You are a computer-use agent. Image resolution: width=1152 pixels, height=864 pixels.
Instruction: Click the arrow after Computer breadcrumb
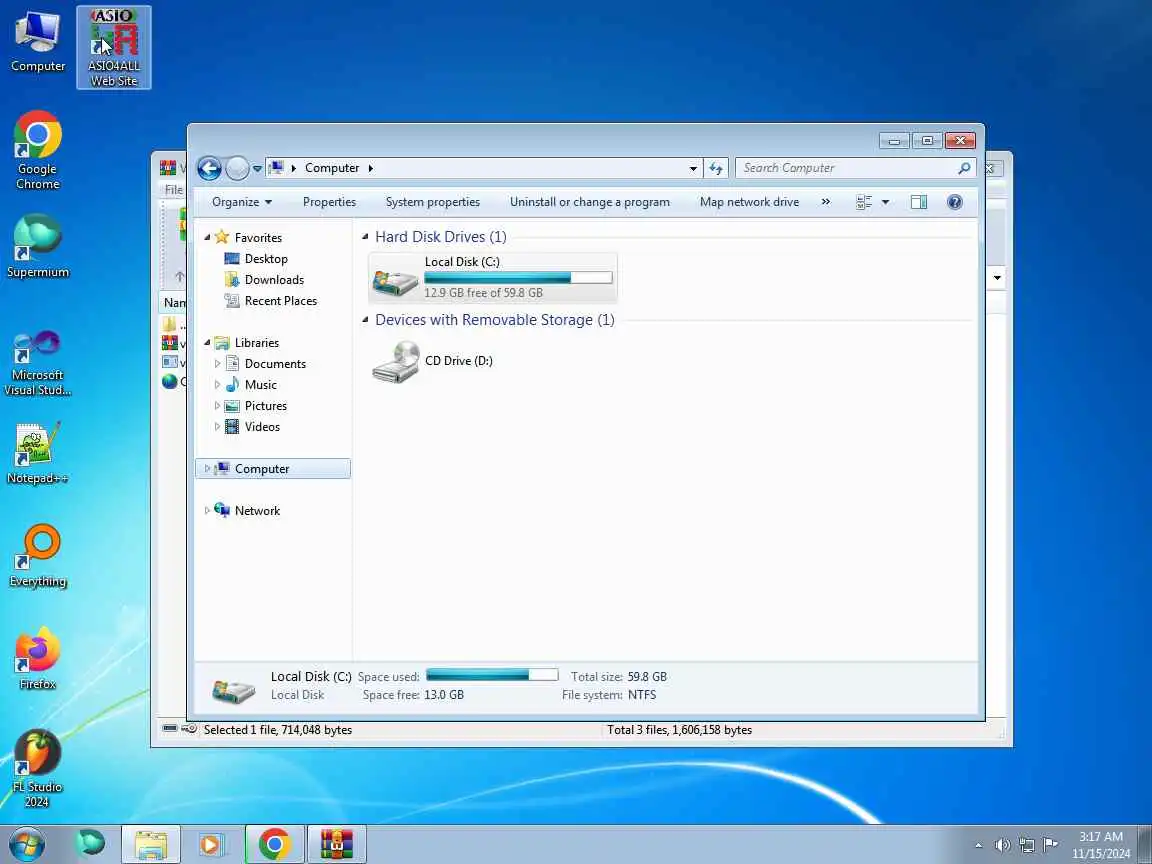coord(370,168)
